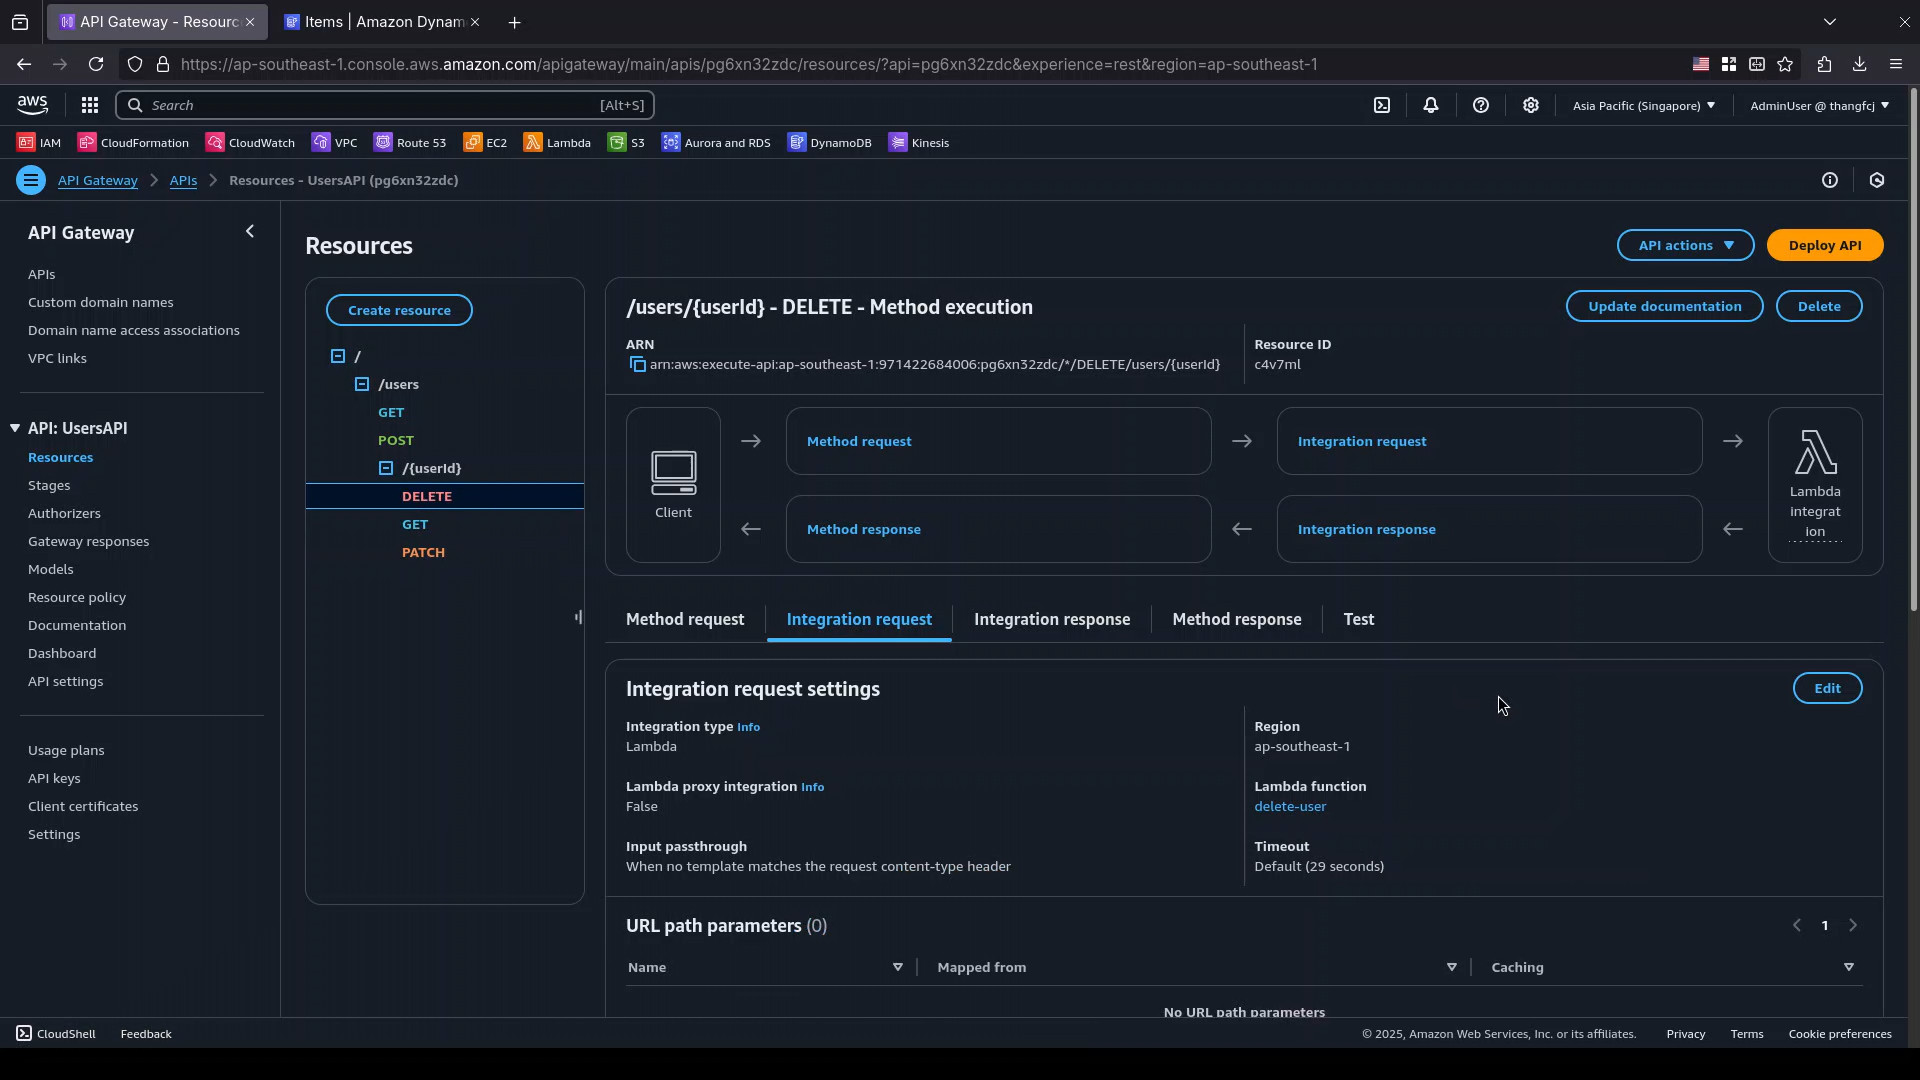
Task: Reload the browser page
Action: tap(96, 64)
